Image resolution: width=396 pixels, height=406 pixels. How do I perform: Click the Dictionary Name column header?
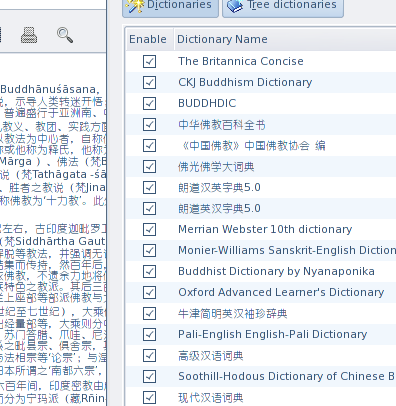[x=222, y=39]
